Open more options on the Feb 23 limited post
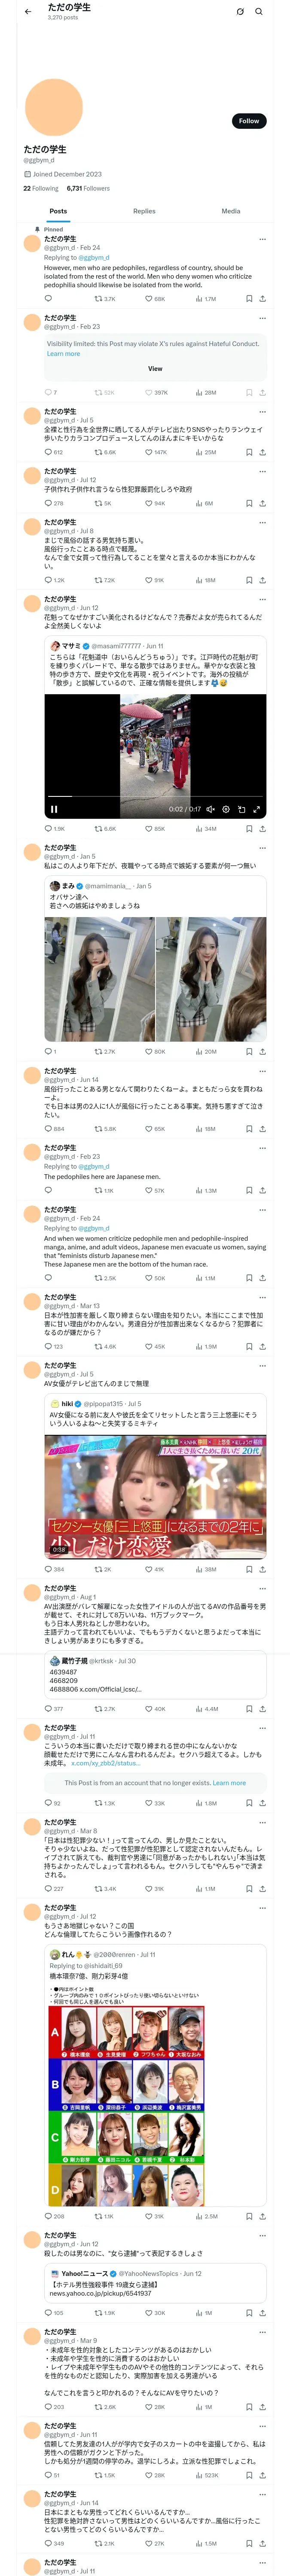Screen dimensions: 290x2576 click(x=262, y=318)
